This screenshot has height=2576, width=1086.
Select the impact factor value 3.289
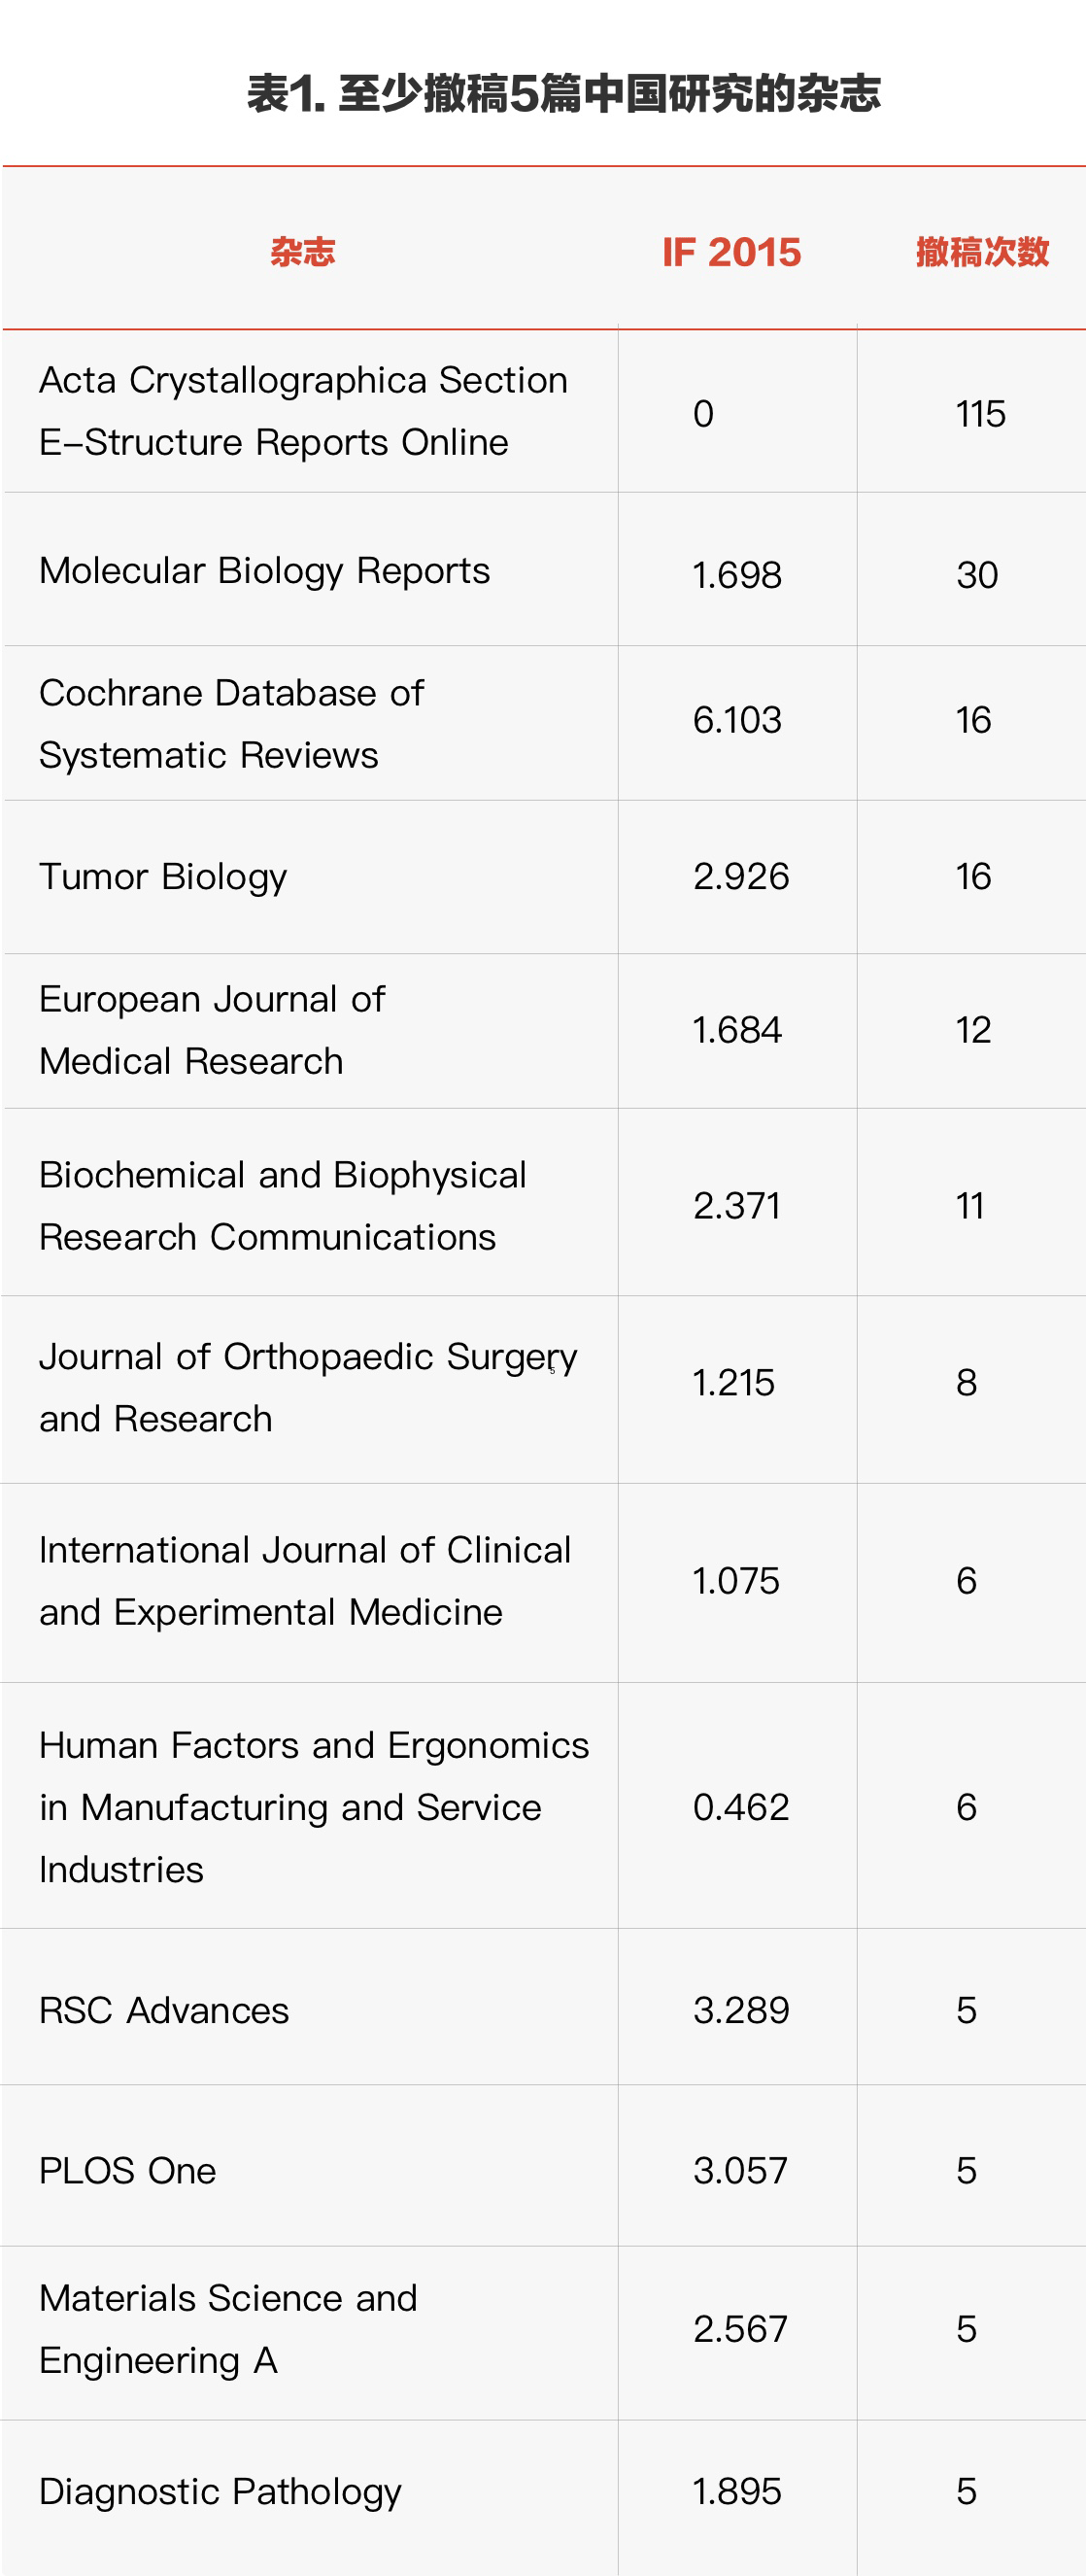coord(741,2010)
